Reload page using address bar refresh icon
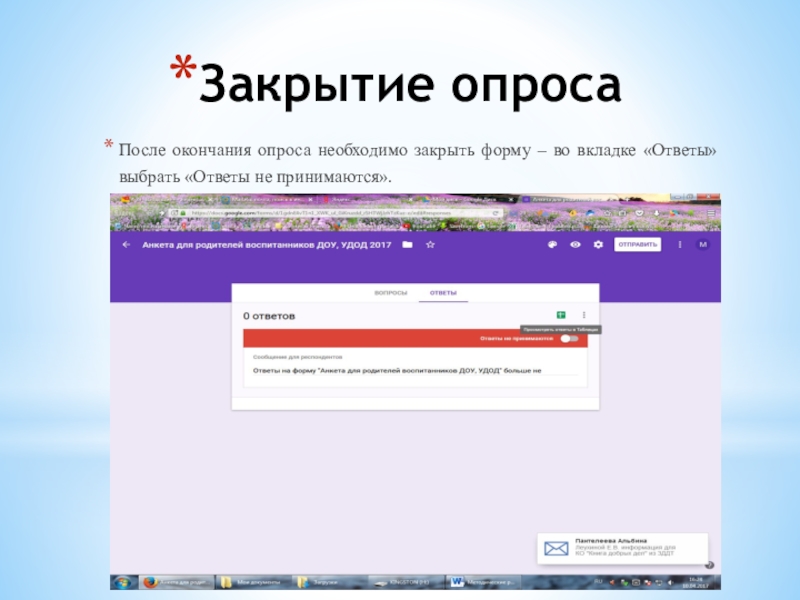The width and height of the screenshot is (800, 600). coord(495,213)
